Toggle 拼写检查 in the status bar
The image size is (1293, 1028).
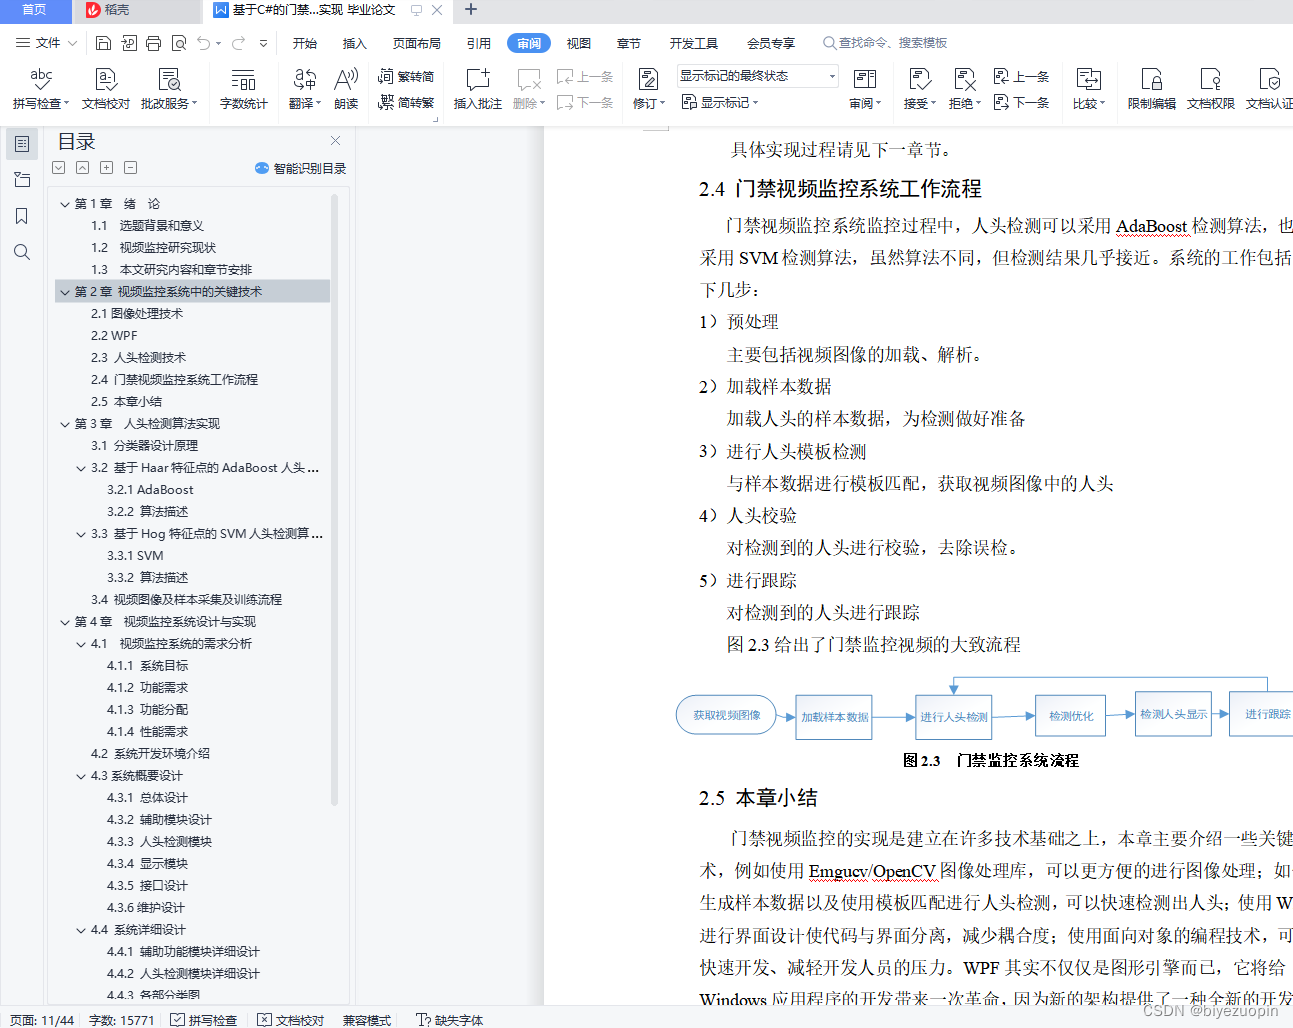pos(204,1020)
